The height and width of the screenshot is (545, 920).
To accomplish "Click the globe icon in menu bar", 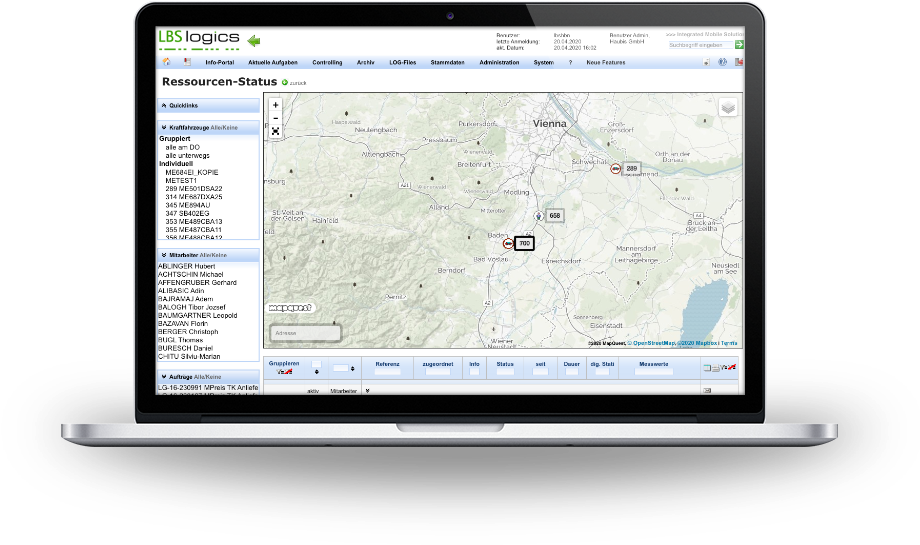I will (x=722, y=62).
